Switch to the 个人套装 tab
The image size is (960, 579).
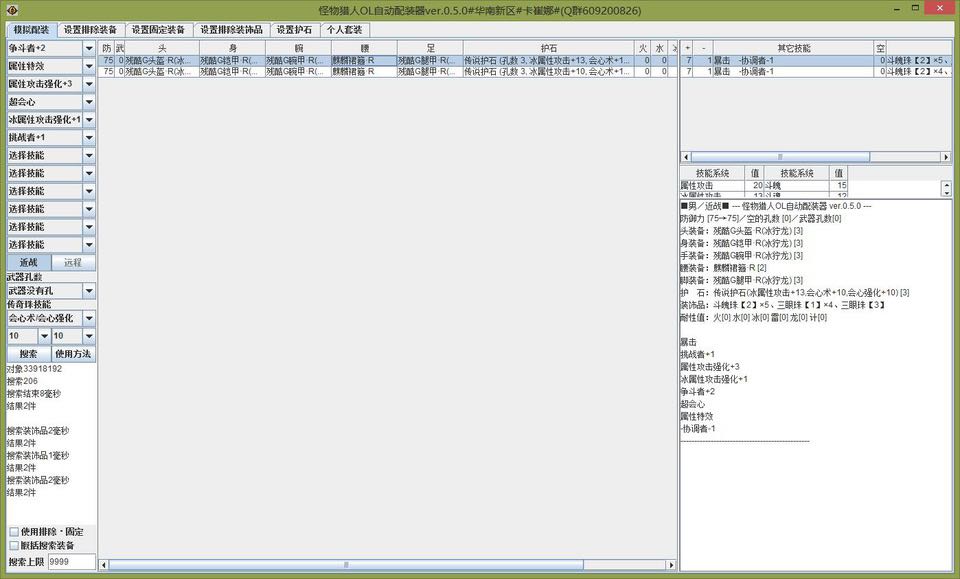[x=345, y=29]
